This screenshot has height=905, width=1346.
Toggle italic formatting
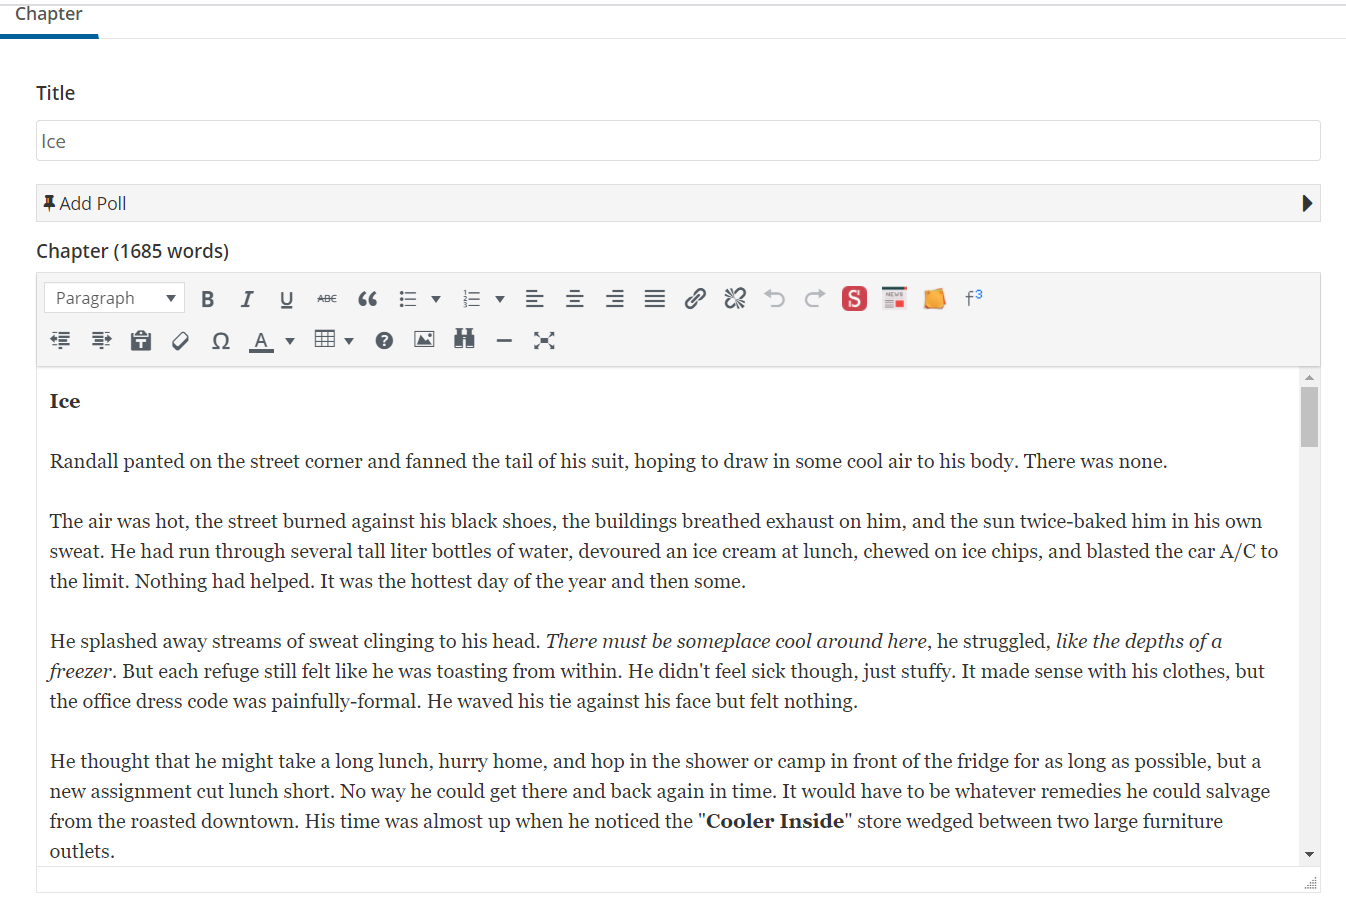247,299
